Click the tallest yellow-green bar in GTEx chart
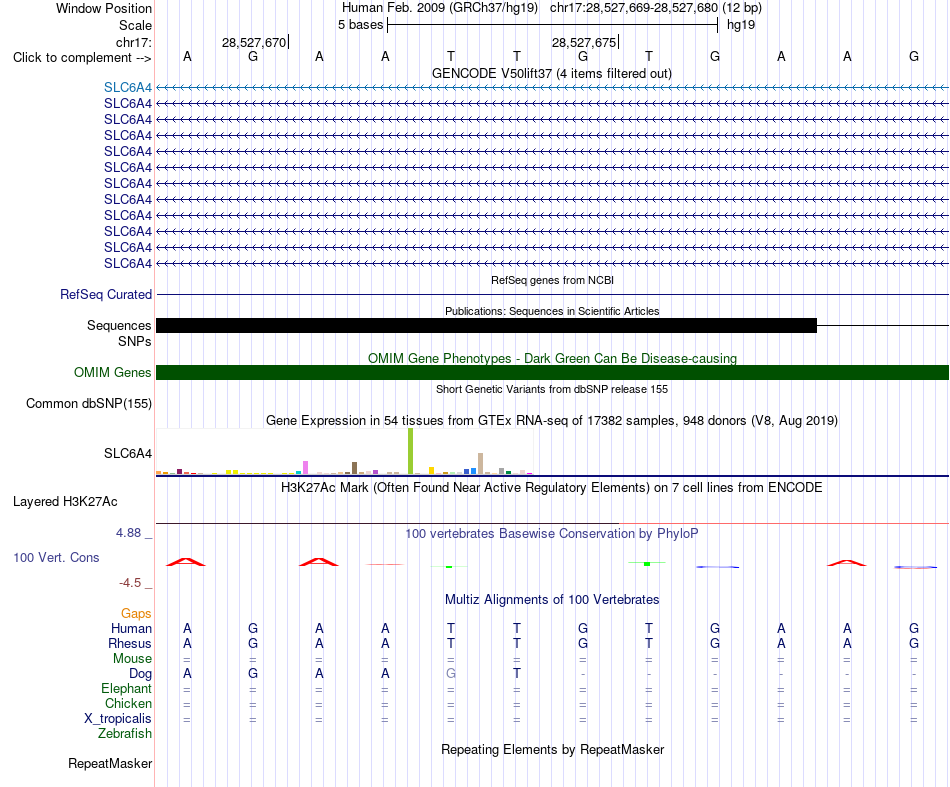Screen dimensions: 950x787 pyautogui.click(x=411, y=451)
